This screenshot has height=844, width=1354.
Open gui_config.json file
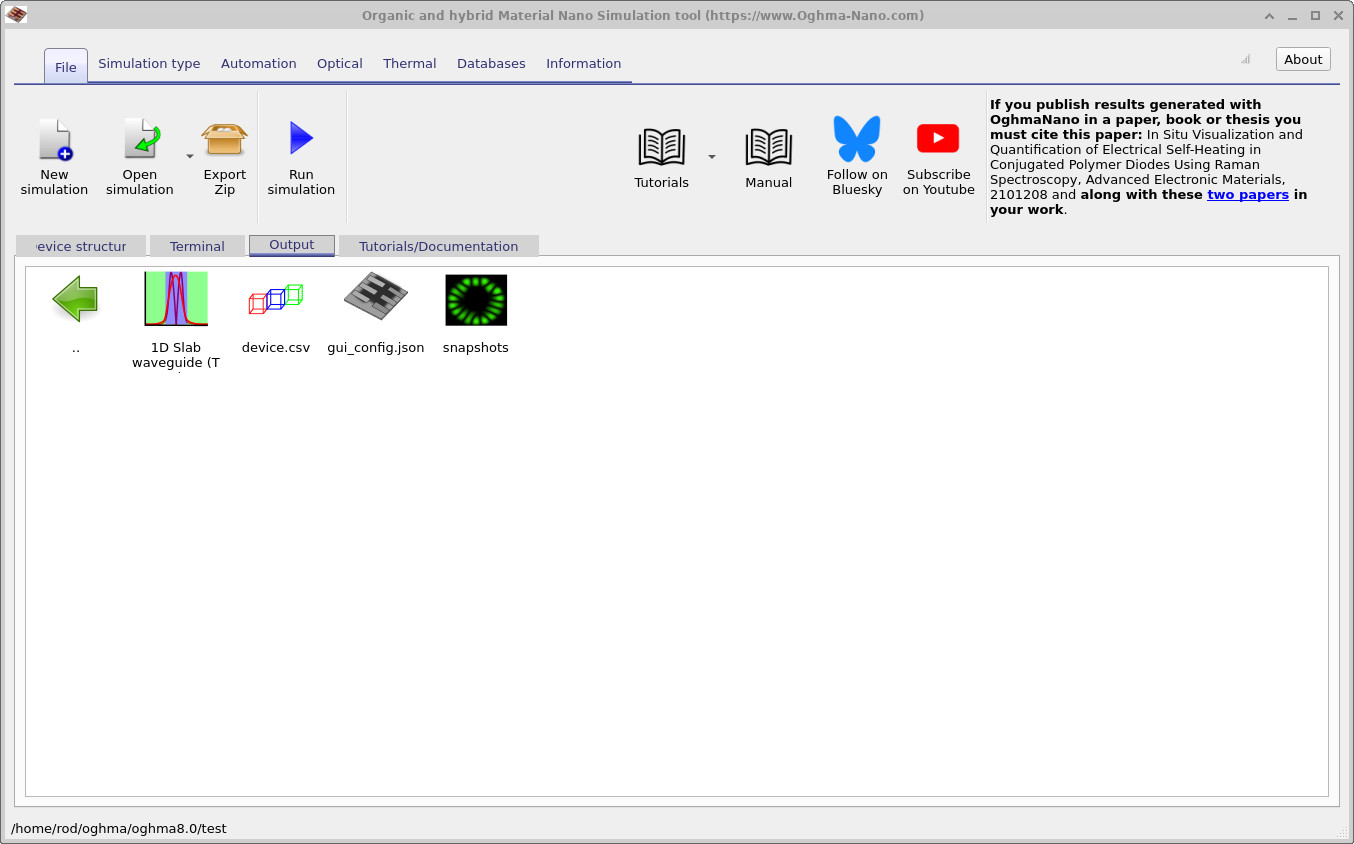pos(376,300)
